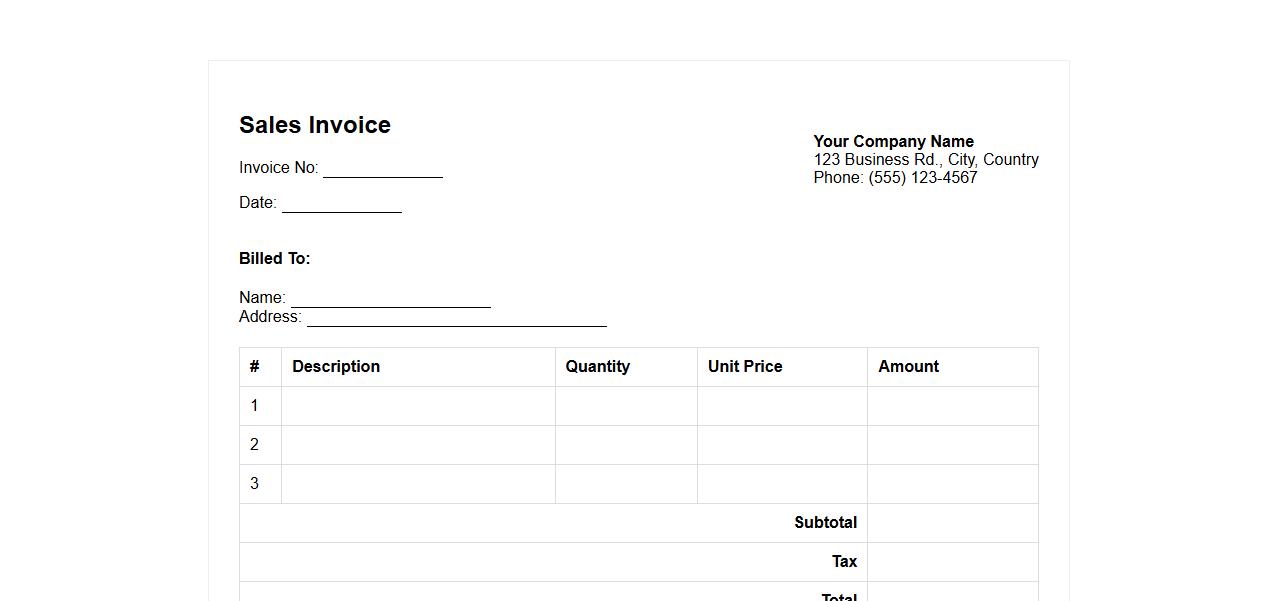
Task: Click the Unit Price column header
Action: 745,367
